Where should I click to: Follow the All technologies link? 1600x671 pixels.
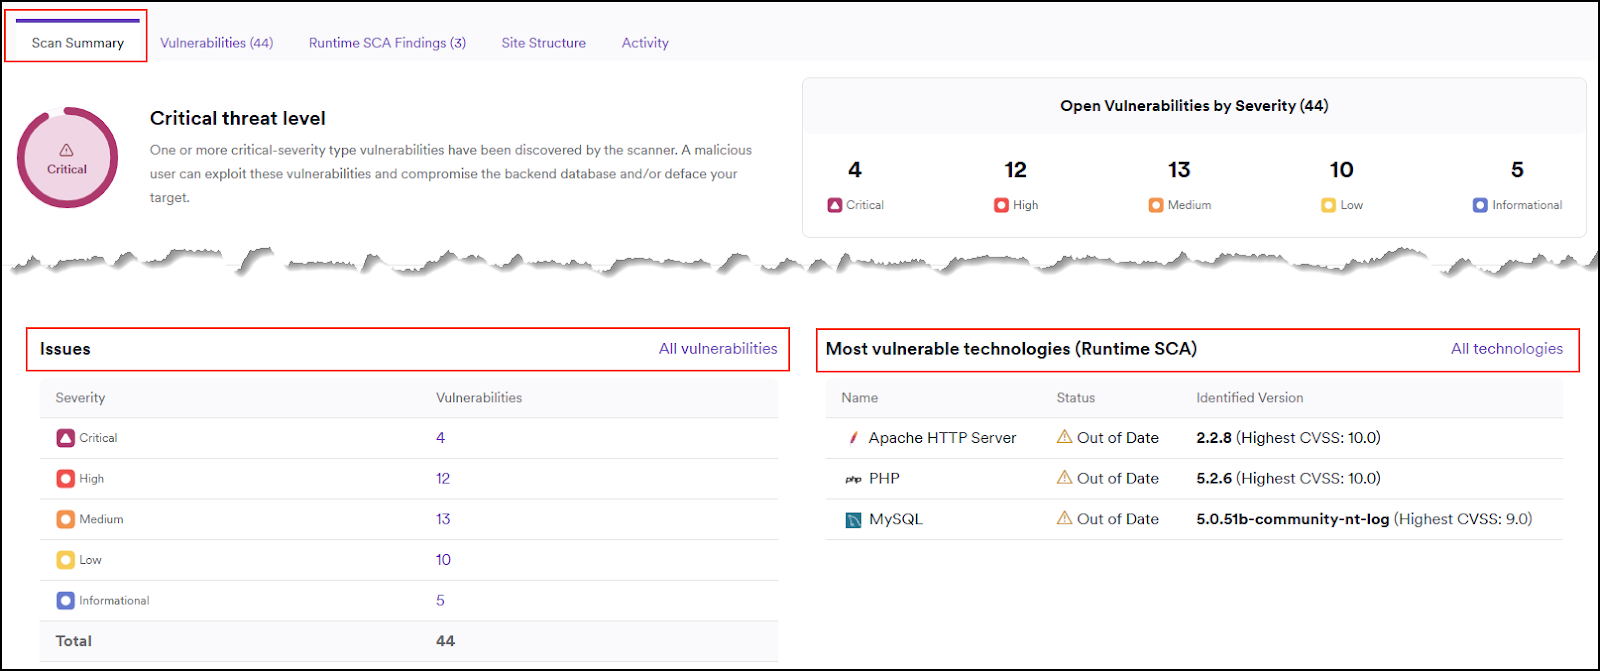coord(1506,349)
